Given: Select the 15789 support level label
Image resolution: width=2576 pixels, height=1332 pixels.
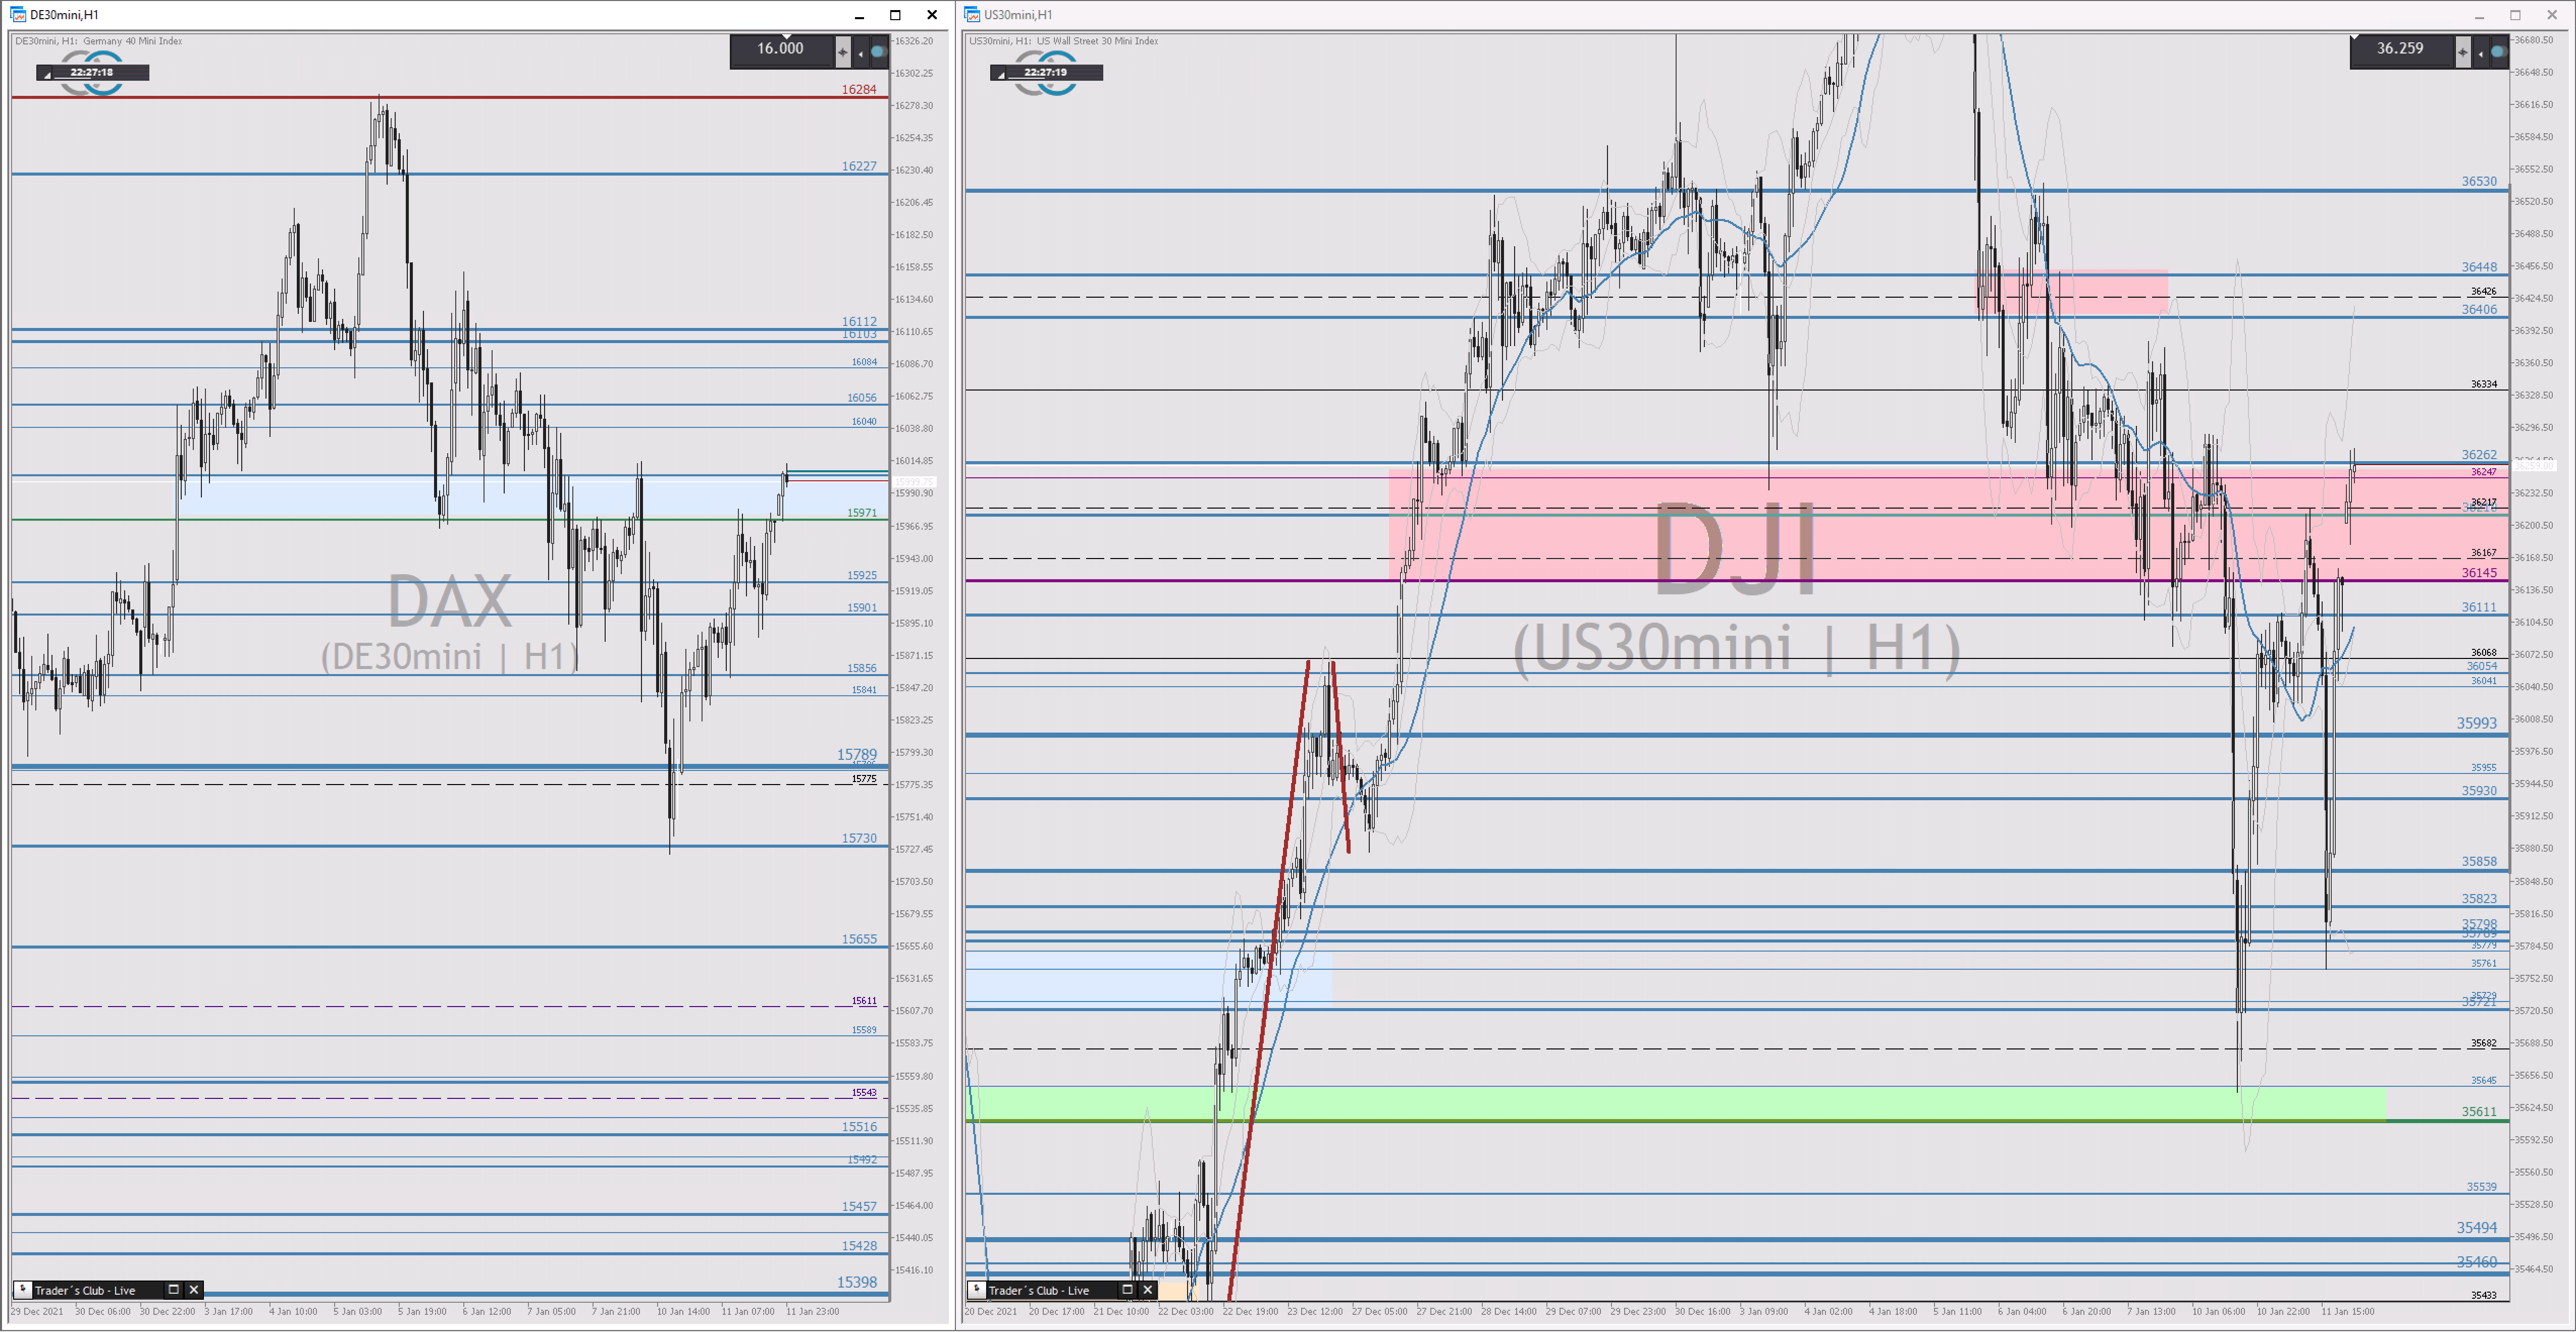Looking at the screenshot, I should click(857, 754).
